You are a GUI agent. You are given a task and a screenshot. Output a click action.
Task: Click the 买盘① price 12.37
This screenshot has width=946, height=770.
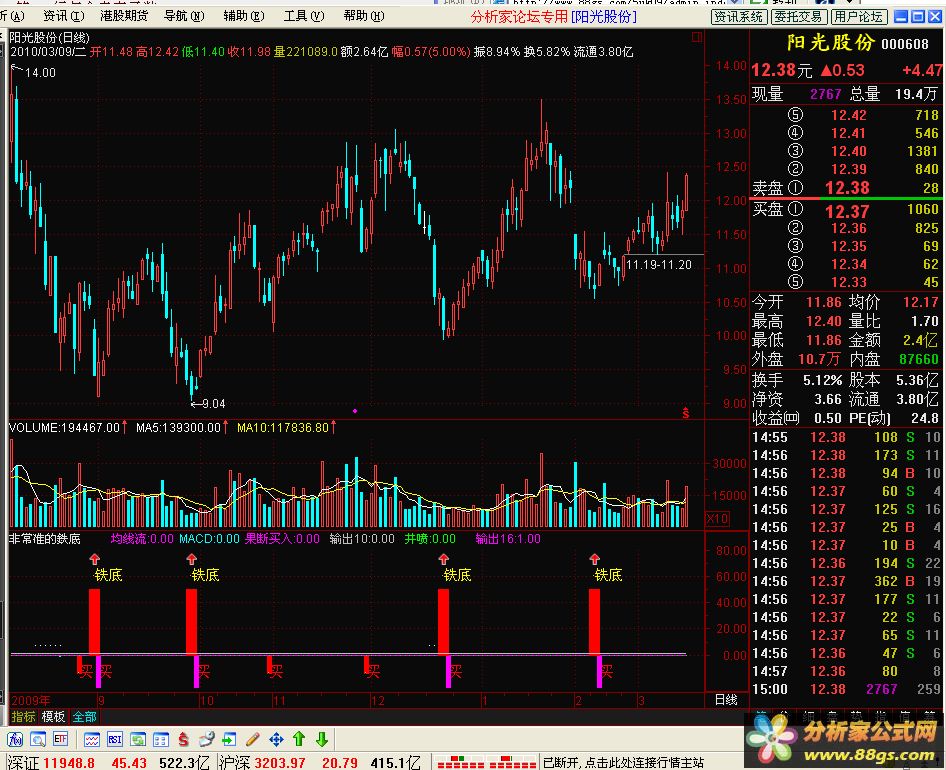coord(847,211)
